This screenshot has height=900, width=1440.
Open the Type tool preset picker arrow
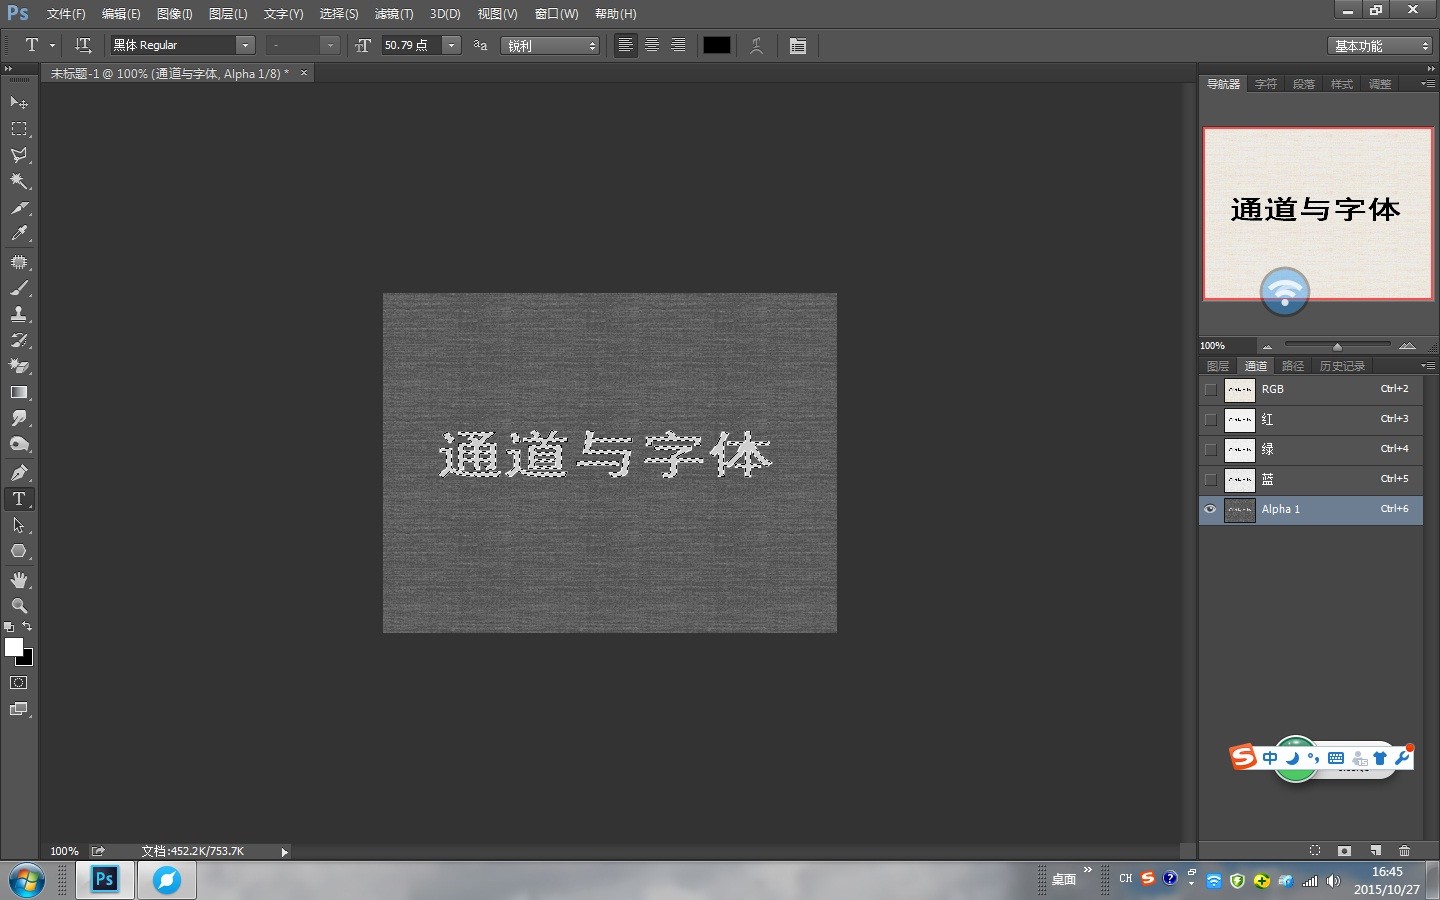[53, 46]
